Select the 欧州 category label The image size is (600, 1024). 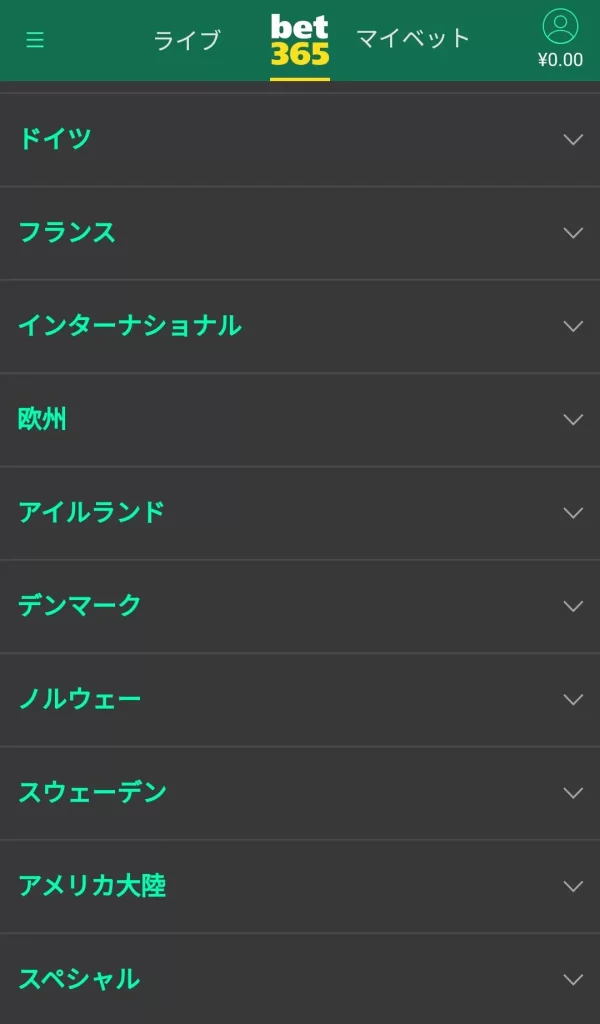(x=43, y=419)
